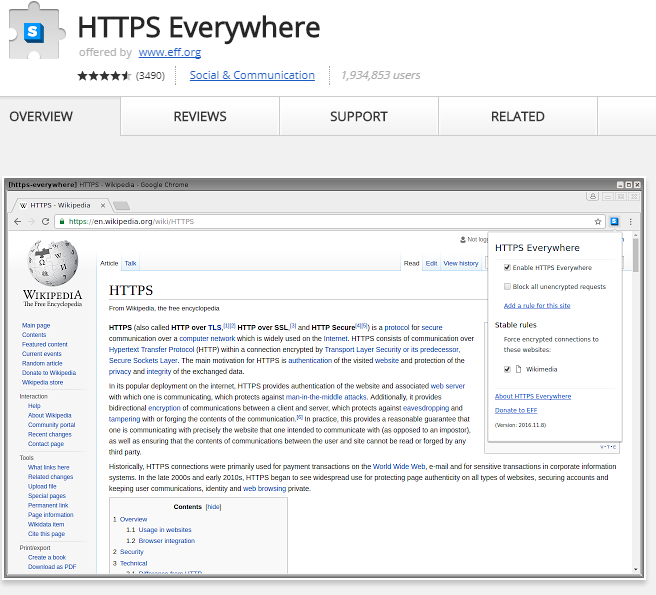
Task: Open the Chrome three-dot menu
Action: click(x=630, y=222)
